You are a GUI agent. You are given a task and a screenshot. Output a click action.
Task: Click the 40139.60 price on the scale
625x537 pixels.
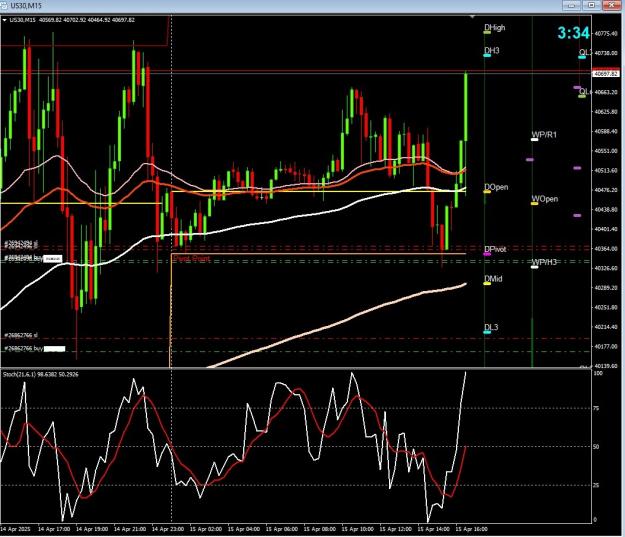pyautogui.click(x=606, y=366)
